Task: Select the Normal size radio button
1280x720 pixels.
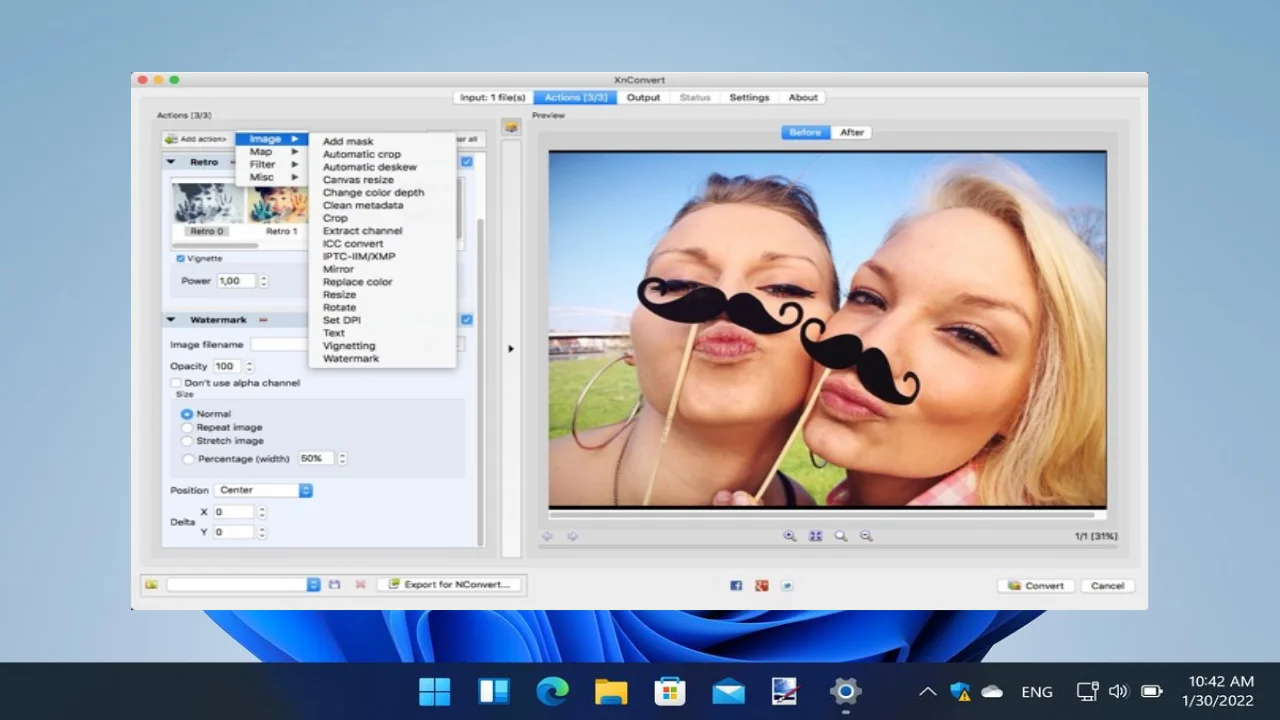Action: (187, 414)
